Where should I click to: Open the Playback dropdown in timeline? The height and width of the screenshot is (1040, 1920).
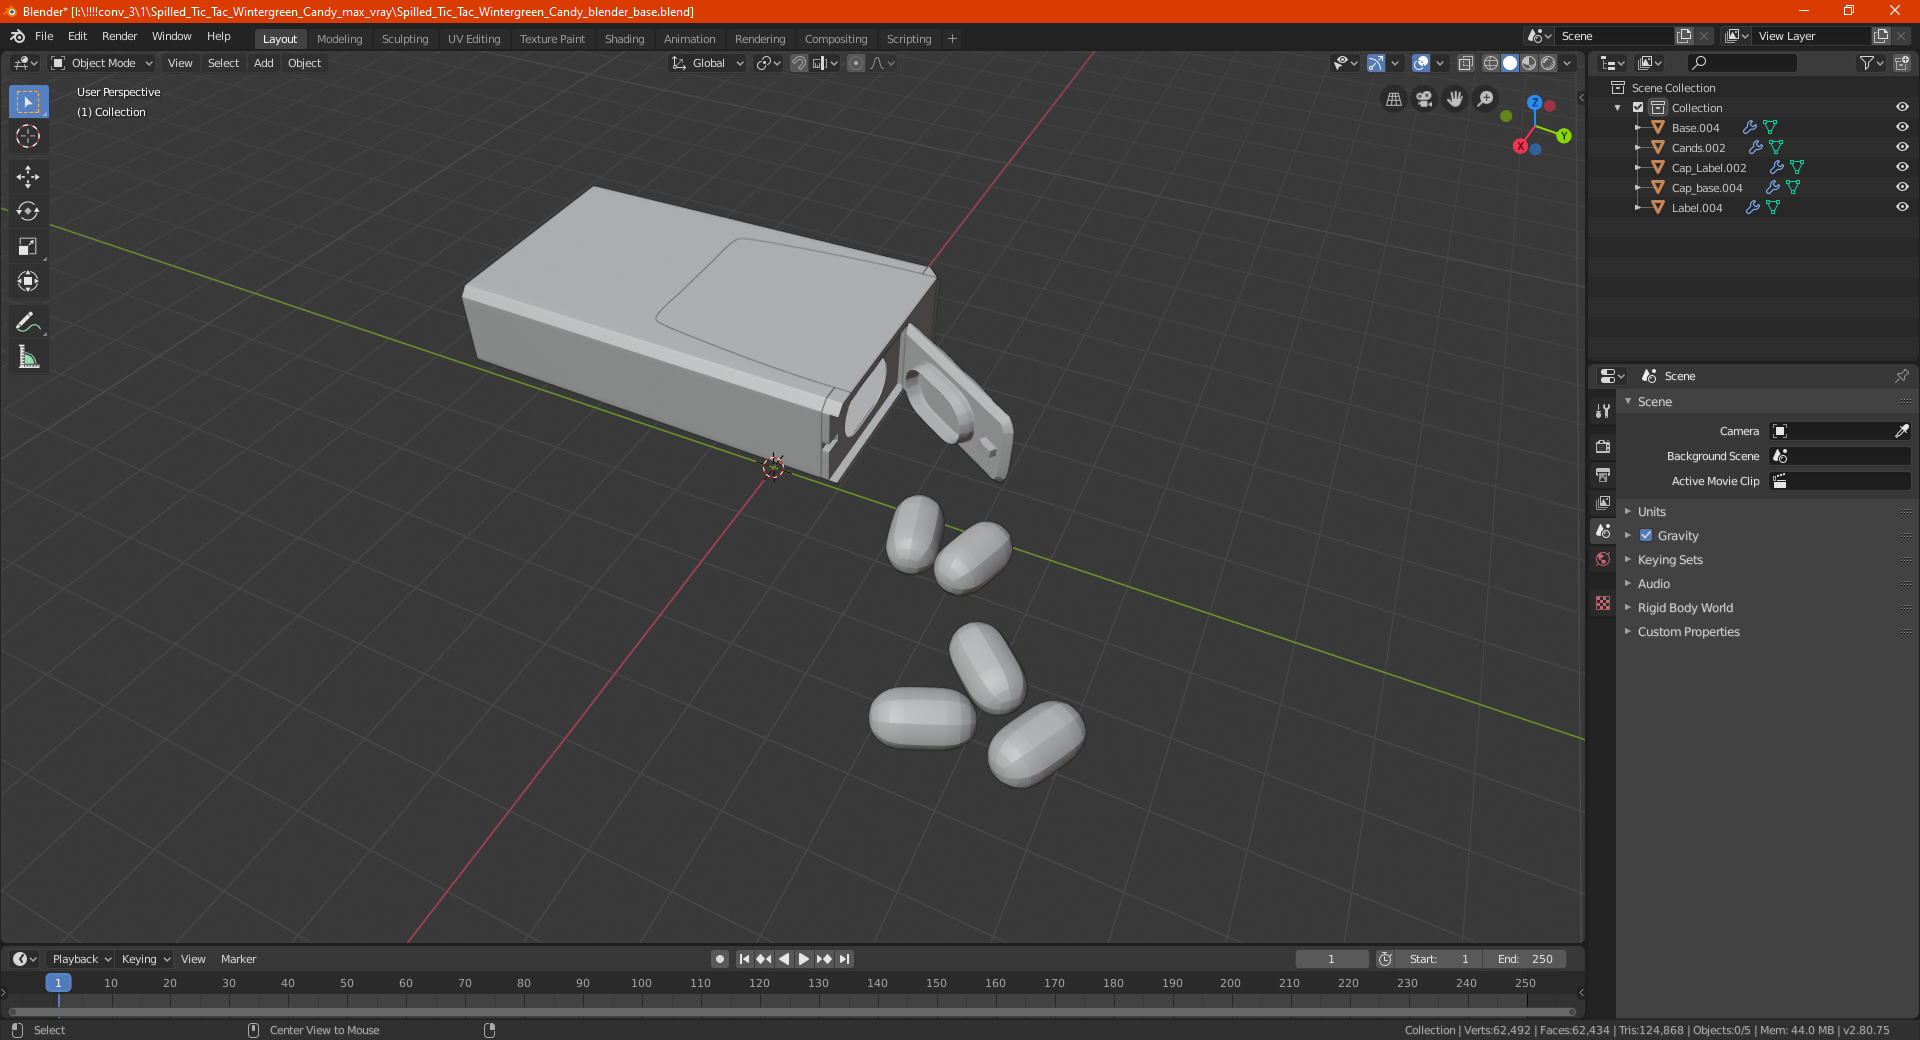81,959
